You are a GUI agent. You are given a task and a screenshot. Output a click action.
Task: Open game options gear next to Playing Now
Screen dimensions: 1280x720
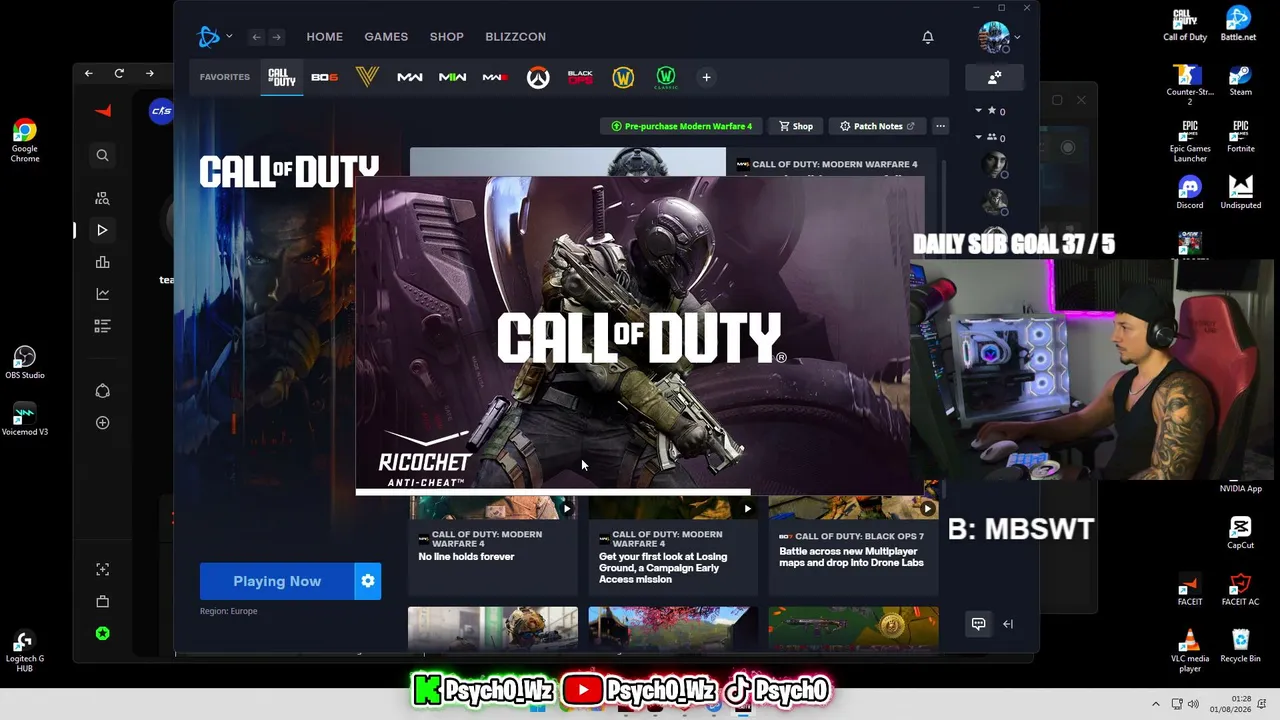[368, 581]
